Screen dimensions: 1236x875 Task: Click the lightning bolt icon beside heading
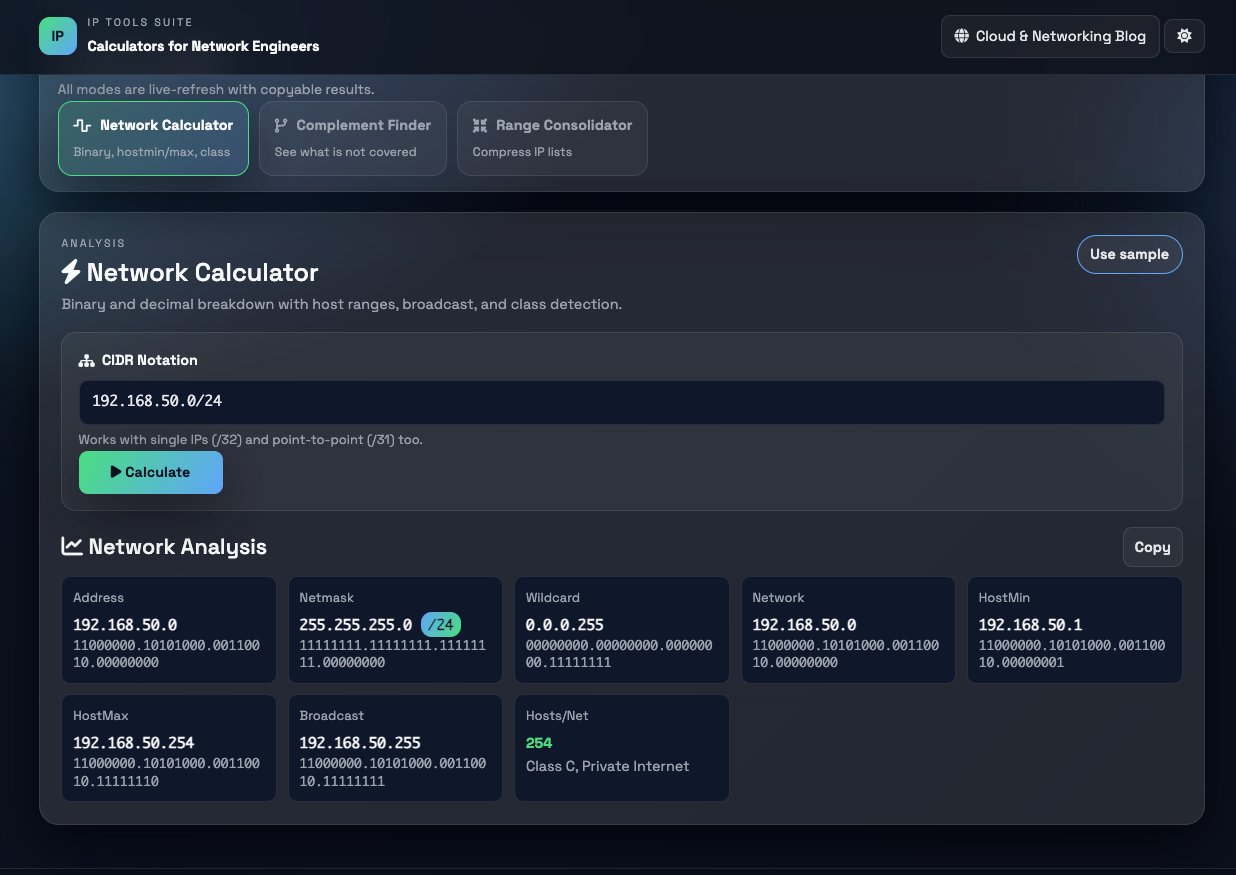tap(71, 272)
